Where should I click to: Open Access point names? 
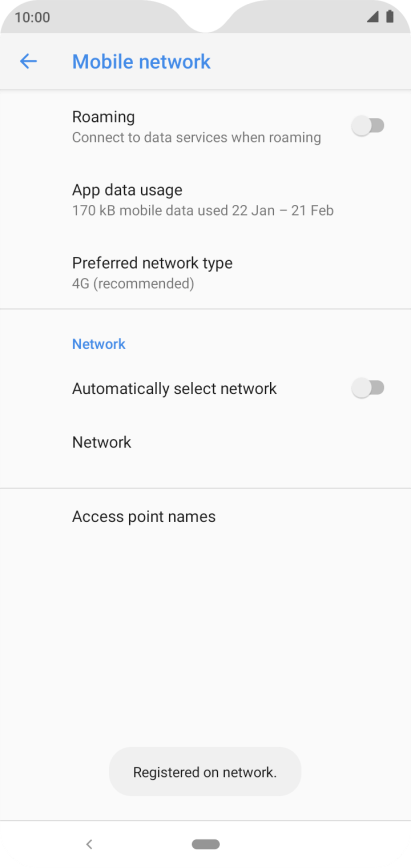point(206,516)
